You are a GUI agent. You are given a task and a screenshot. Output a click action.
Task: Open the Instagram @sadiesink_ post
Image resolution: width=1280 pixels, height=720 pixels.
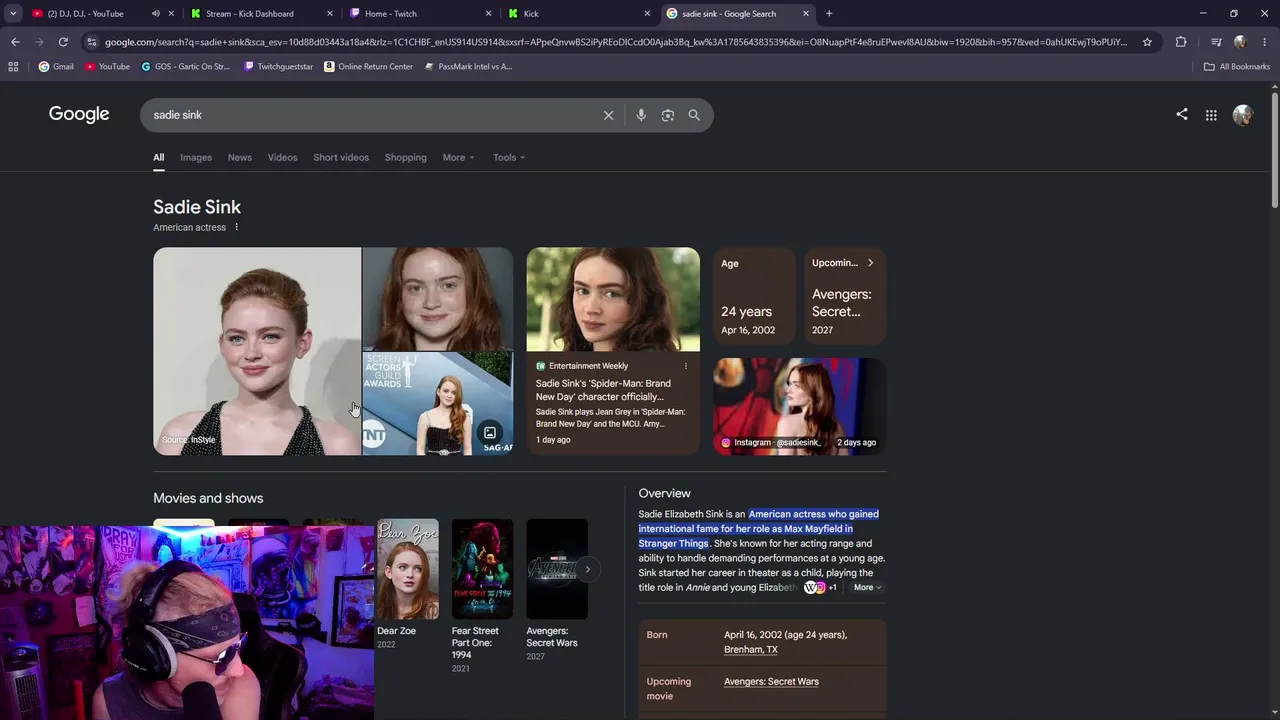pos(800,407)
